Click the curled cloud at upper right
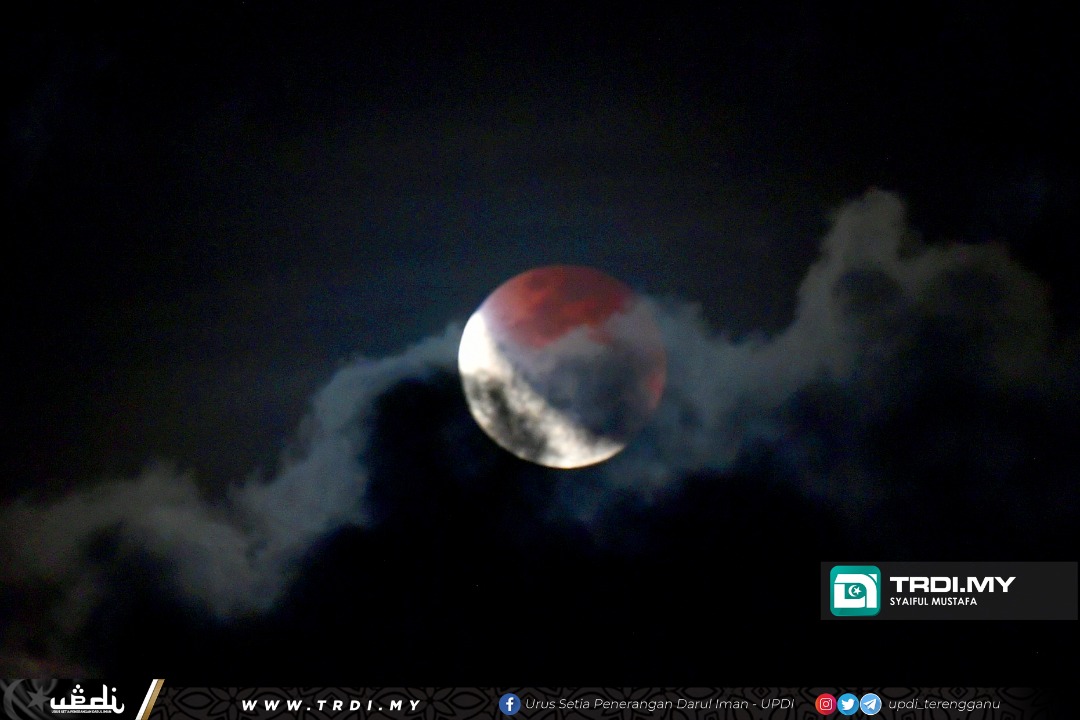This screenshot has width=1080, height=720. point(870,250)
